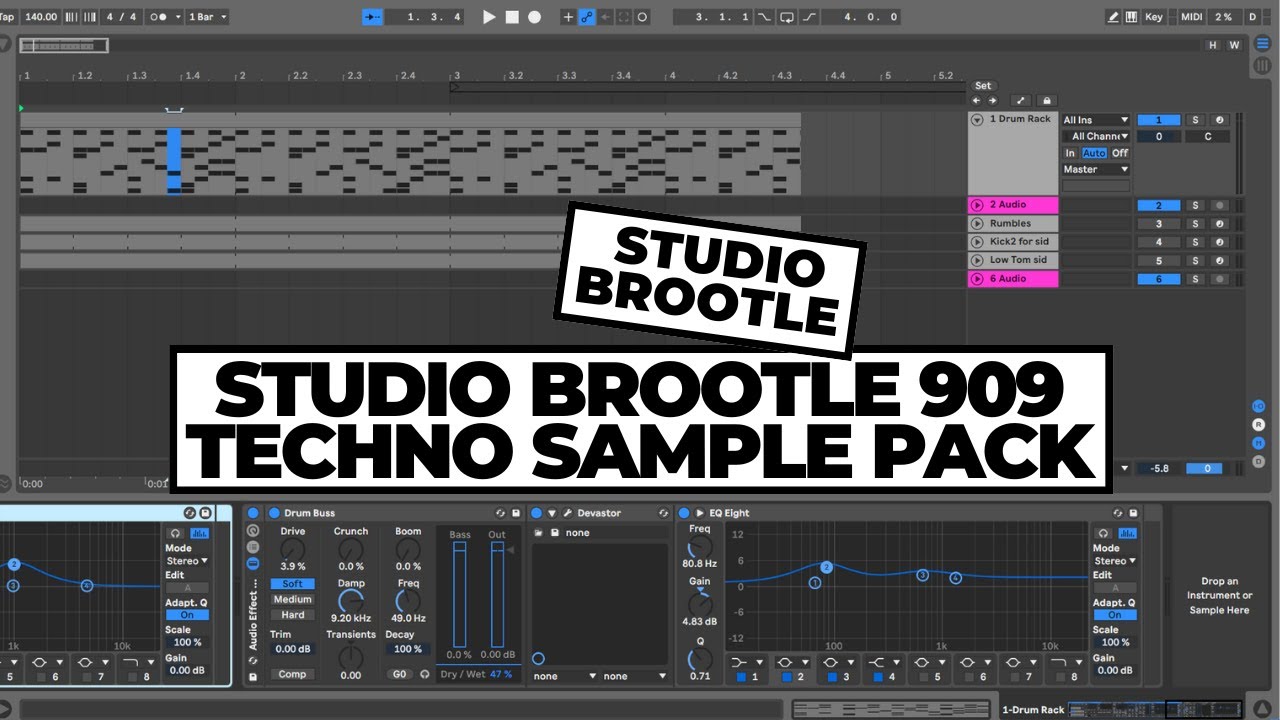Set monitor to Off
1280x720 pixels.
[x=1120, y=153]
